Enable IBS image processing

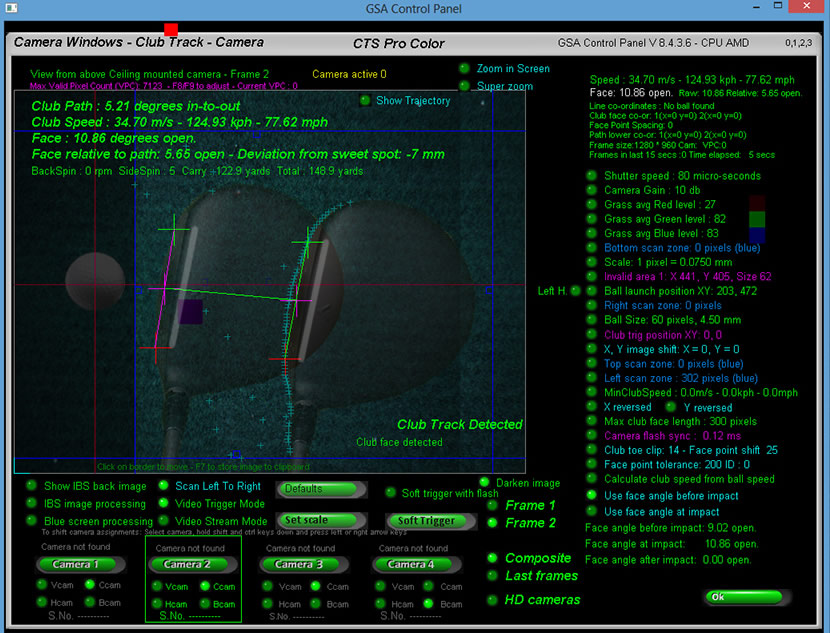(x=31, y=503)
